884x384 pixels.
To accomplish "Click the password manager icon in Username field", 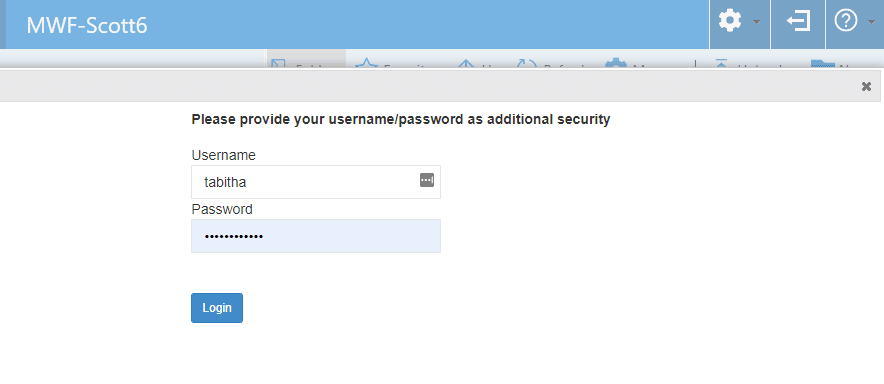I will [427, 180].
